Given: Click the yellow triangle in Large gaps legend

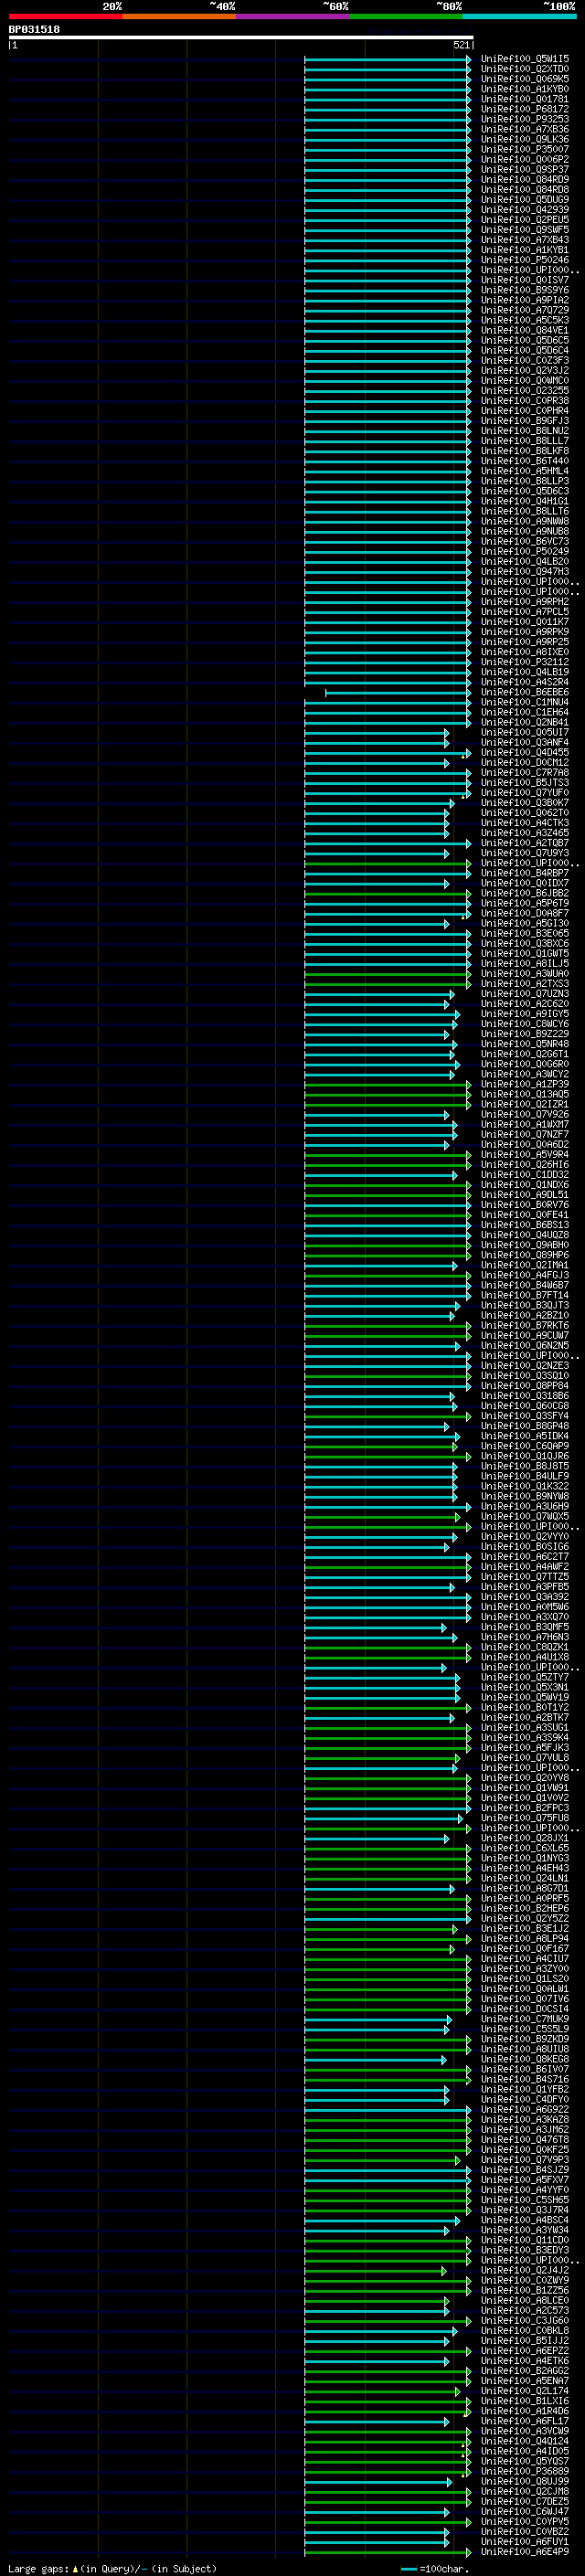Looking at the screenshot, I should click(x=75, y=2568).
